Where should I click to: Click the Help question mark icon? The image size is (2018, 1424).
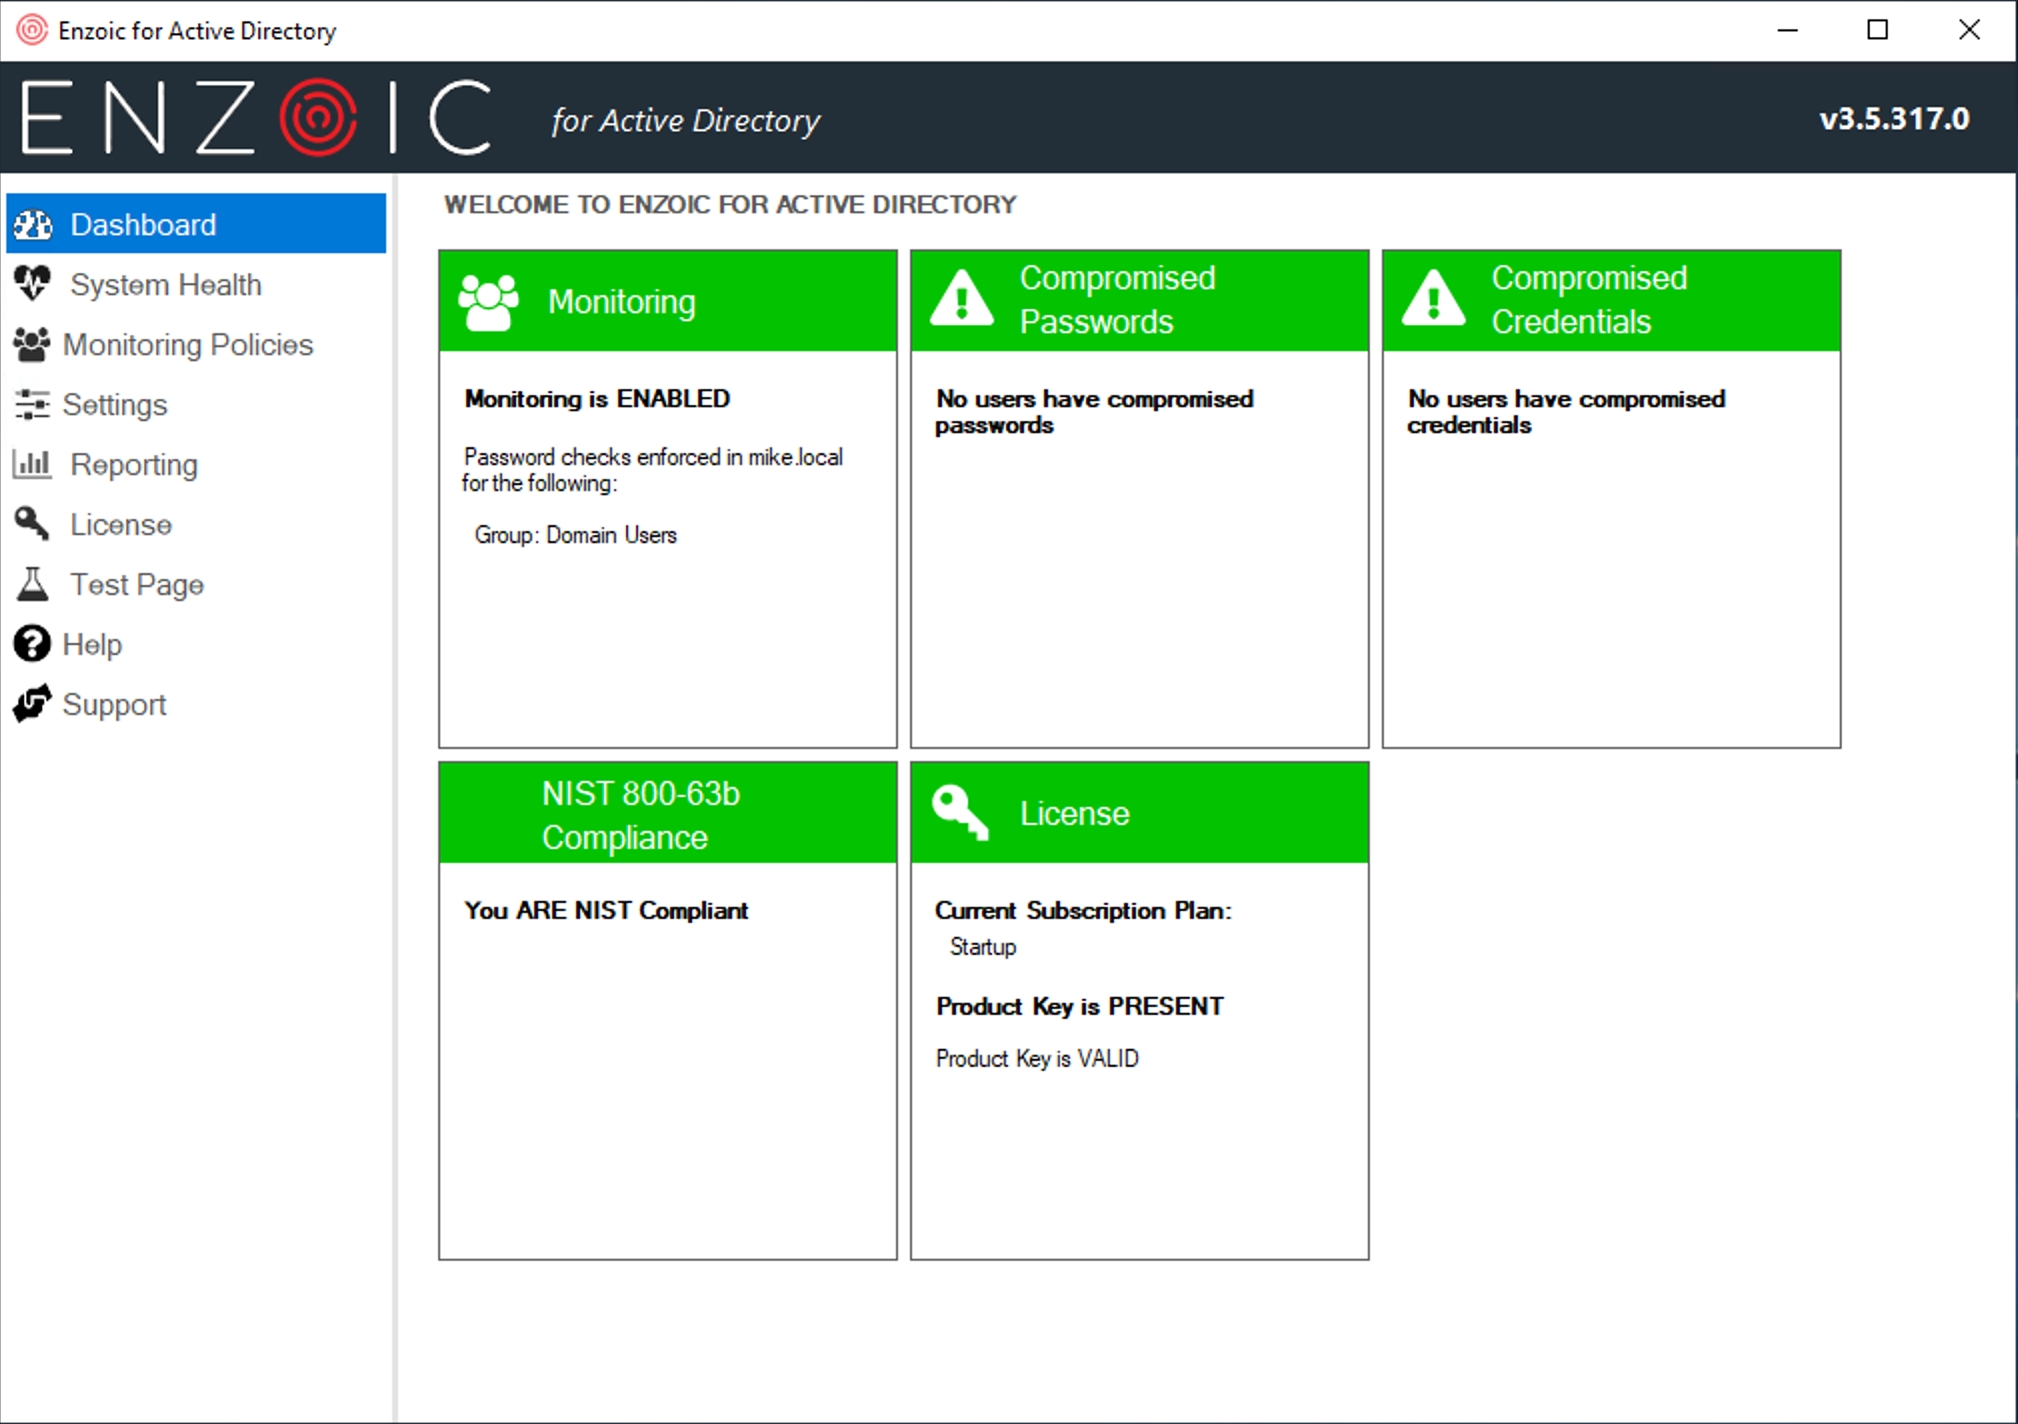(x=31, y=644)
